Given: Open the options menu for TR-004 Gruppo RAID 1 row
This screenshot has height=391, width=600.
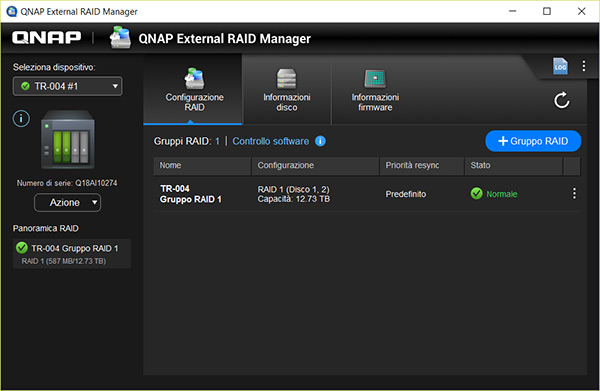Looking at the screenshot, I should coord(574,194).
